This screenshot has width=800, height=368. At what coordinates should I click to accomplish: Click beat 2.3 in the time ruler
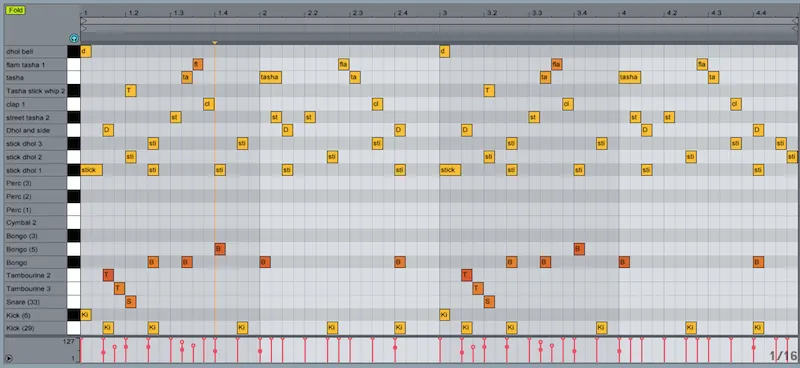pyautogui.click(x=358, y=12)
